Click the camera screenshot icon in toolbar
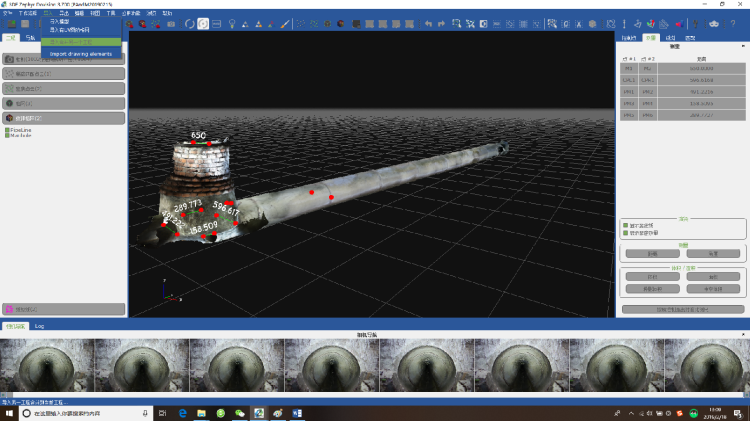This screenshot has height=421, width=750. point(171,23)
